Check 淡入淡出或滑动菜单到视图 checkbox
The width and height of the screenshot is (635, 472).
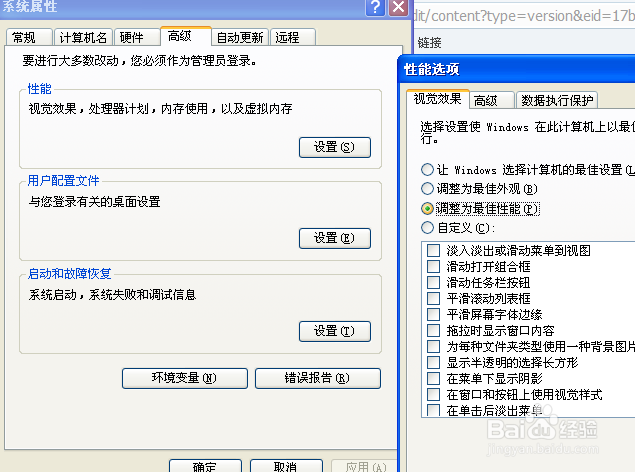click(x=433, y=251)
